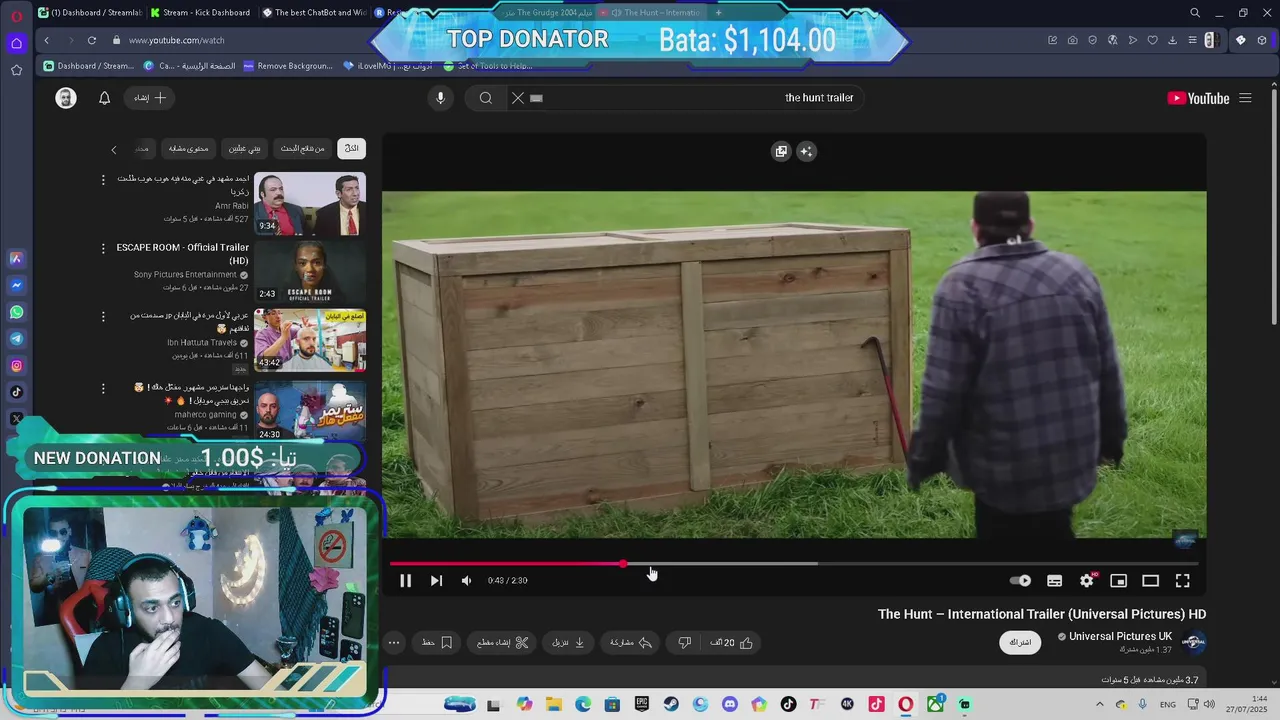Open YouTube hamburger guide menu
The width and height of the screenshot is (1280, 720).
point(1245,98)
